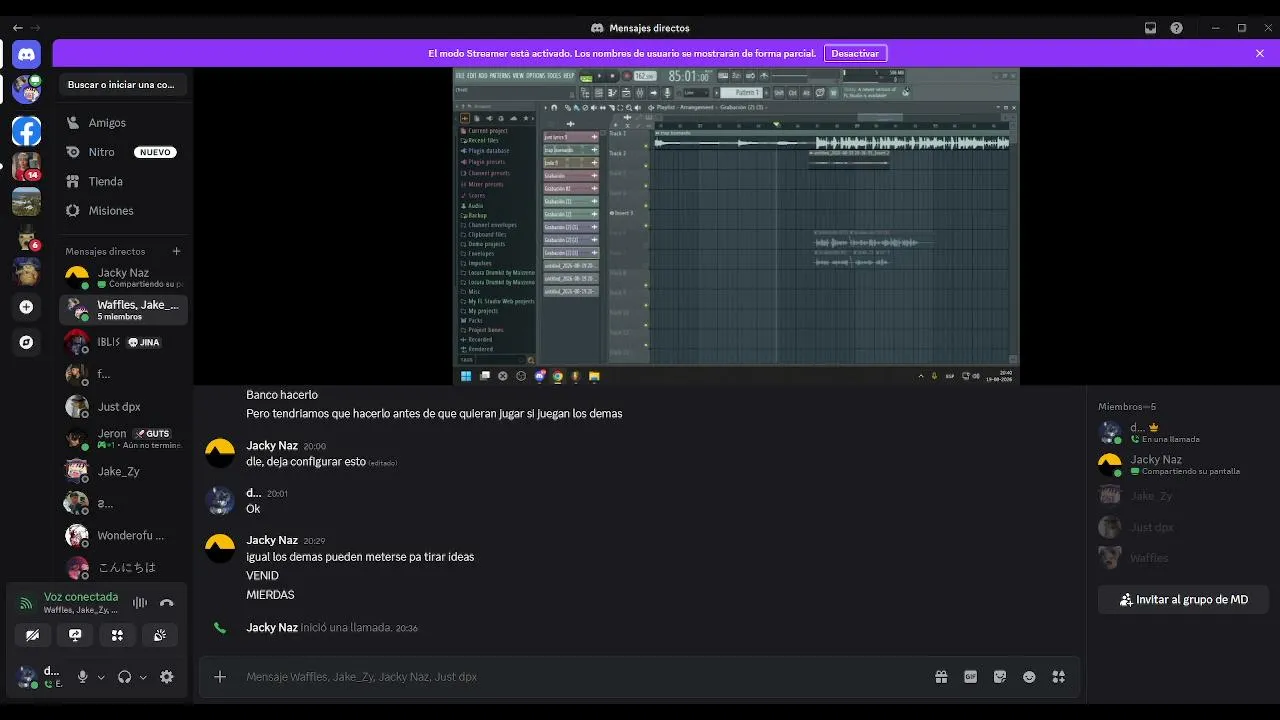Click Jacky Naz's shared screen stream

tap(736, 227)
